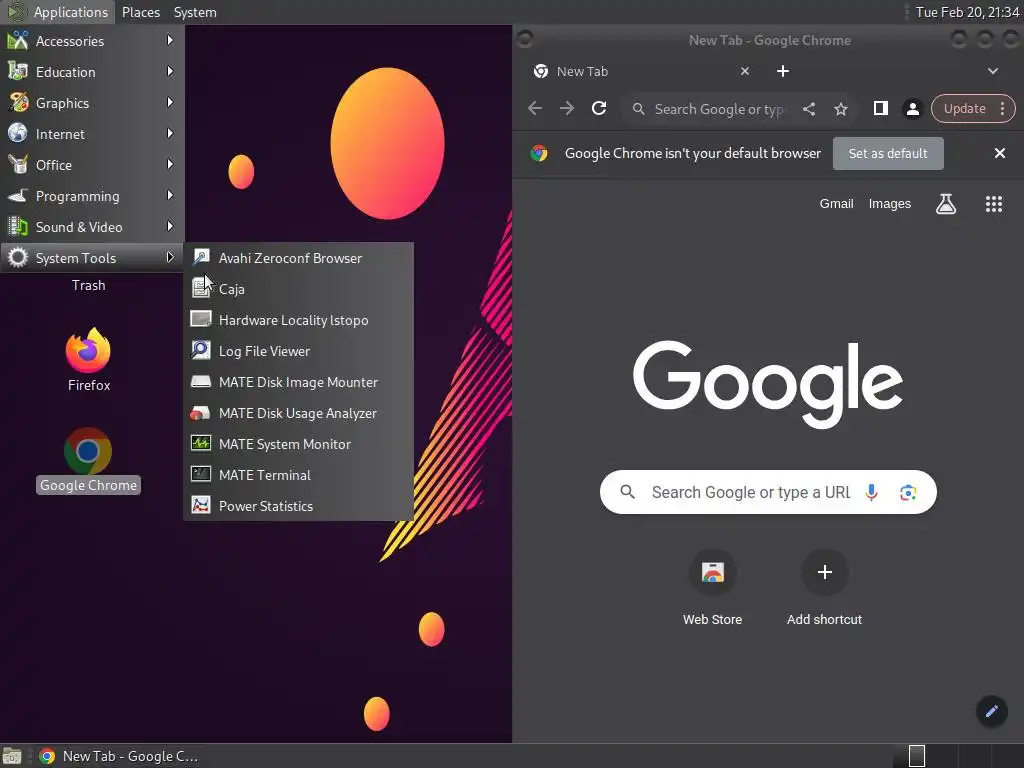Open Chrome tab search dropdown
The image size is (1024, 768).
(993, 71)
